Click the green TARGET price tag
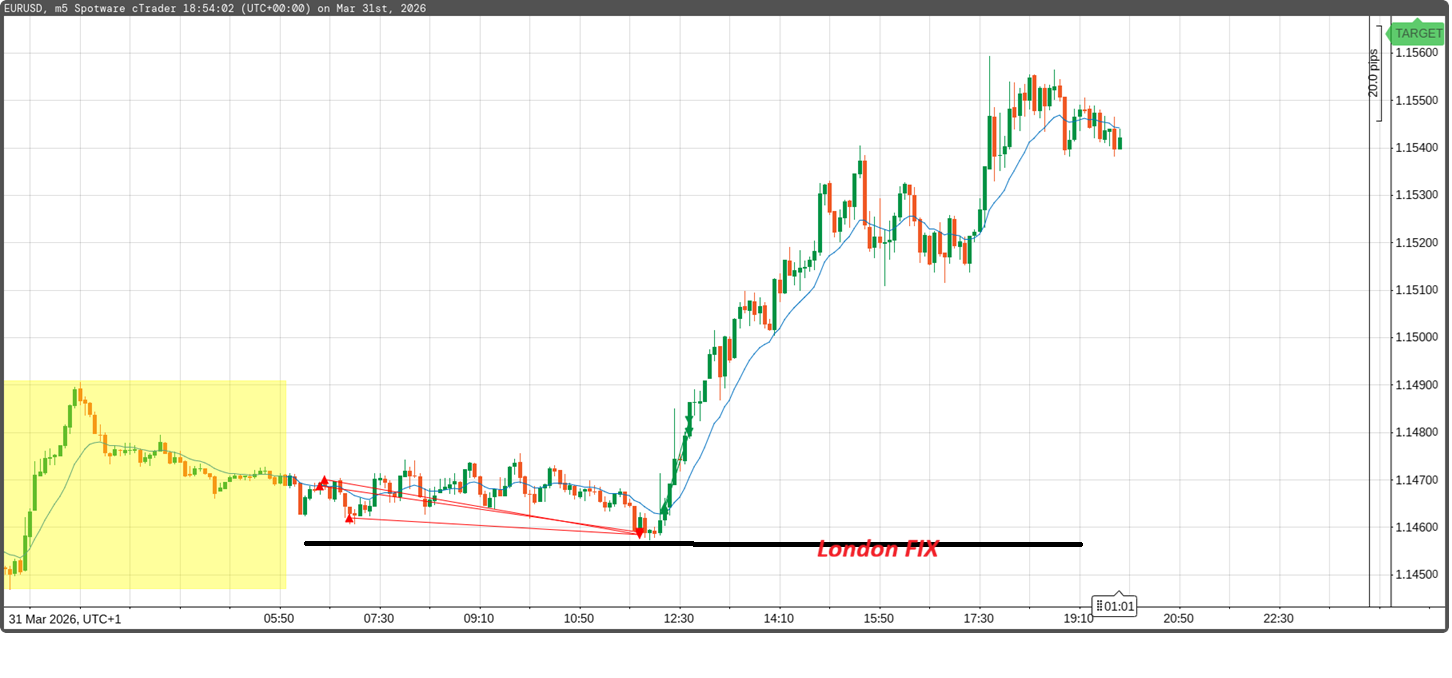Image resolution: width=1452 pixels, height=678 pixels. (1418, 33)
